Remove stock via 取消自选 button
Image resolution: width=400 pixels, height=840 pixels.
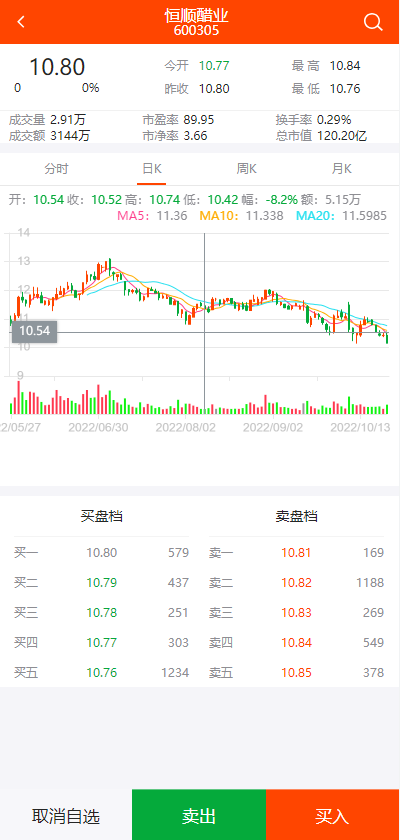coord(66,815)
